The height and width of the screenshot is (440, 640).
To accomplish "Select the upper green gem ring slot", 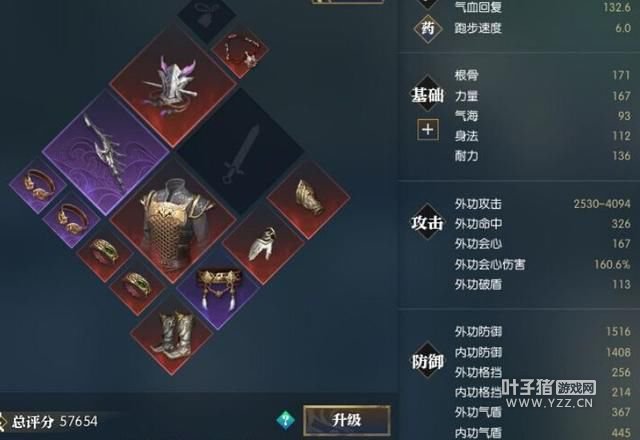I will 105,254.
